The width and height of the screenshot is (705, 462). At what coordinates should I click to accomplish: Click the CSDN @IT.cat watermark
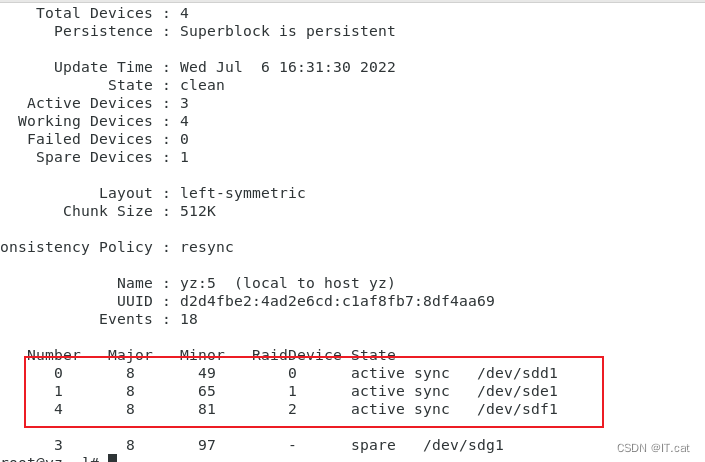[x=655, y=448]
